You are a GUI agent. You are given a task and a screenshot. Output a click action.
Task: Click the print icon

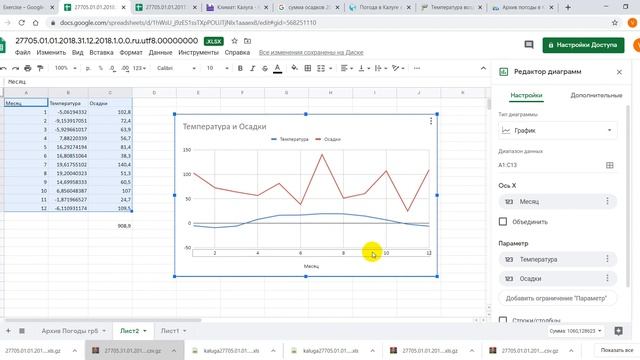tap(28, 68)
